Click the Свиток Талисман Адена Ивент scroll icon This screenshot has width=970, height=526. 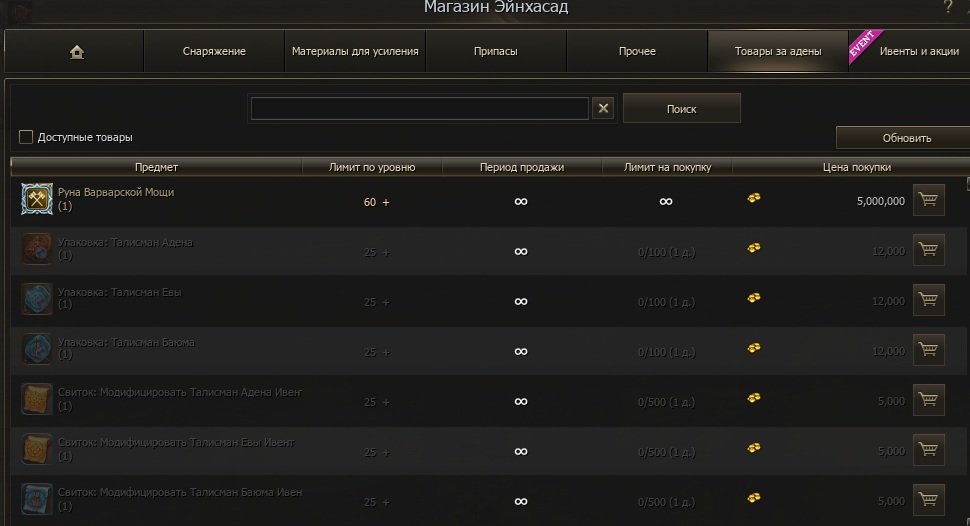[x=37, y=399]
